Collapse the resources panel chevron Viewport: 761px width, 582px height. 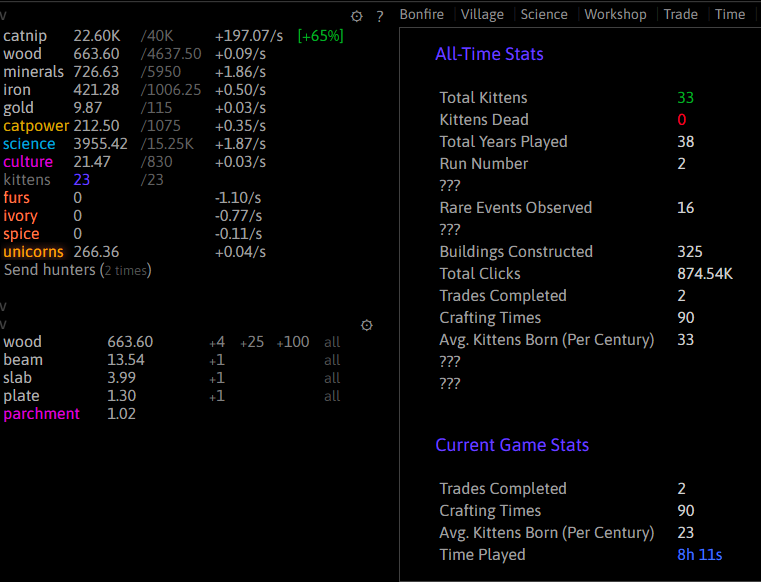coord(3,16)
